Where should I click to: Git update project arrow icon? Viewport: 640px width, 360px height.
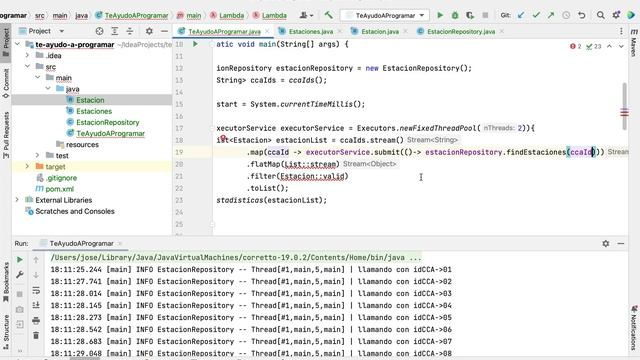pyautogui.click(x=521, y=16)
